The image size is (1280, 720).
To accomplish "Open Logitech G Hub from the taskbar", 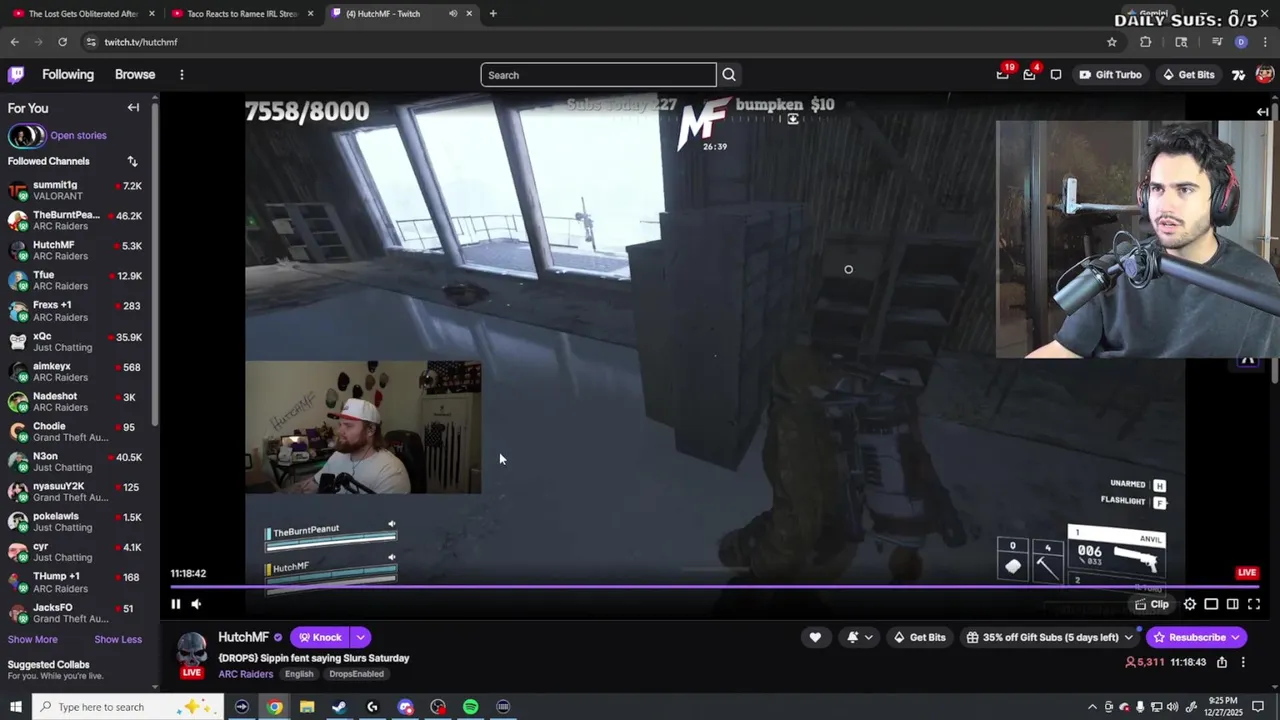I will (372, 707).
